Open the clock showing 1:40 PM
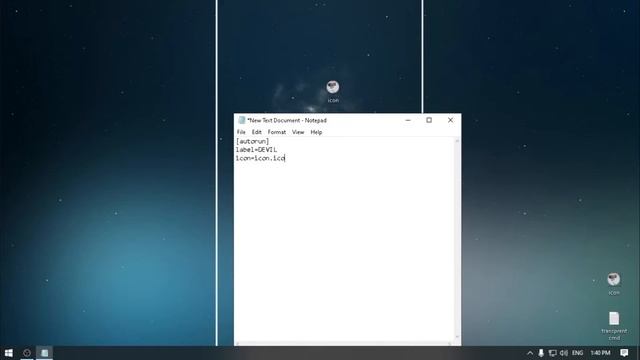The height and width of the screenshot is (360, 640). click(600, 353)
